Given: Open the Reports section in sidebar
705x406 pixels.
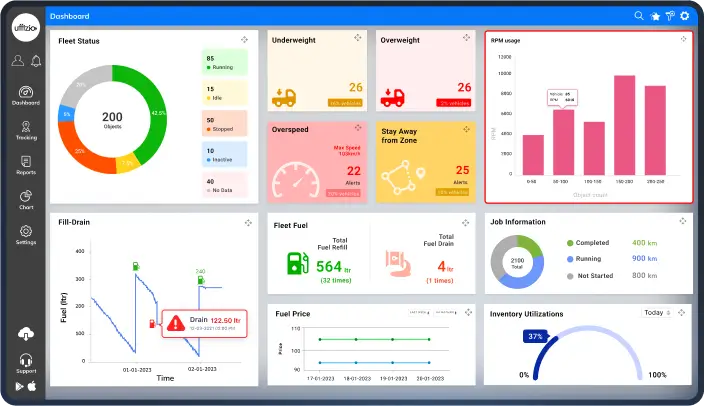Looking at the screenshot, I should point(26,165).
